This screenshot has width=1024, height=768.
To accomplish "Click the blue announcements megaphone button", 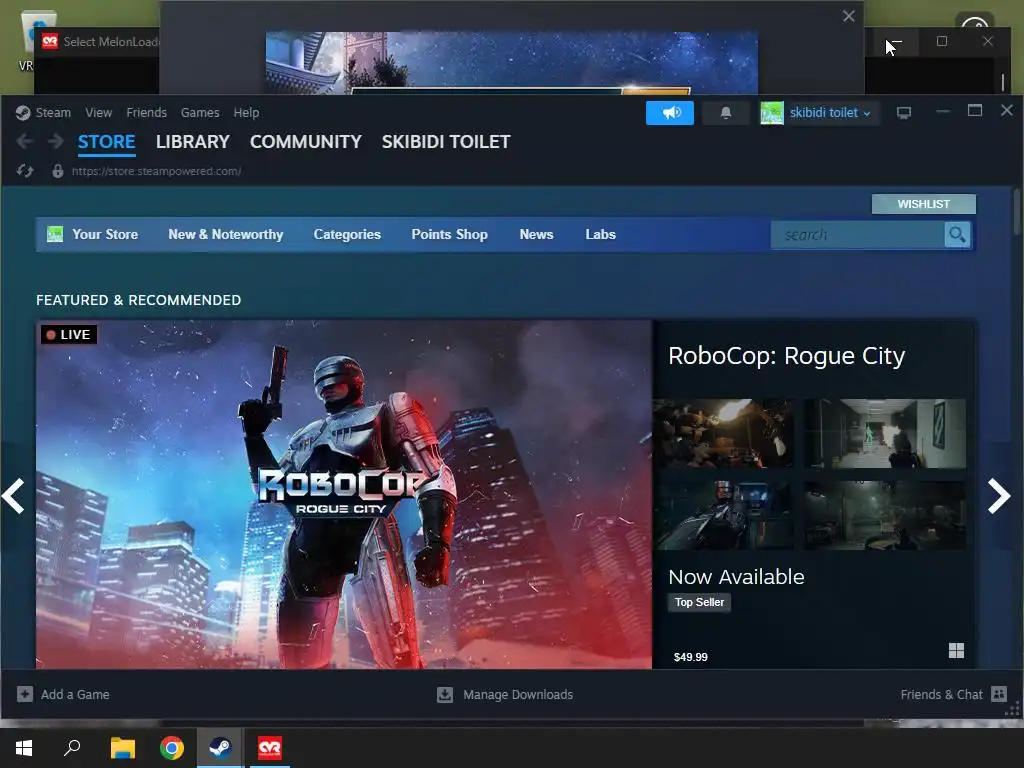I will point(670,113).
